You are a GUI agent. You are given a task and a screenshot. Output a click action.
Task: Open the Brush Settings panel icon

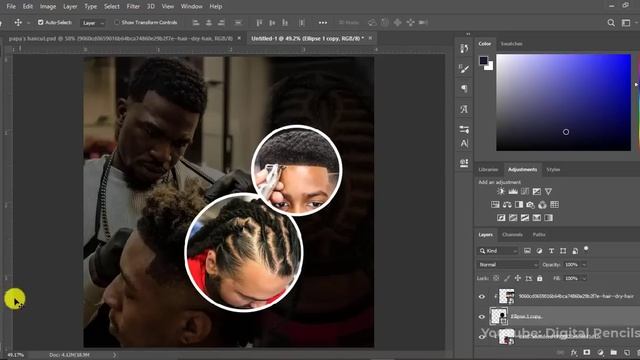464,69
